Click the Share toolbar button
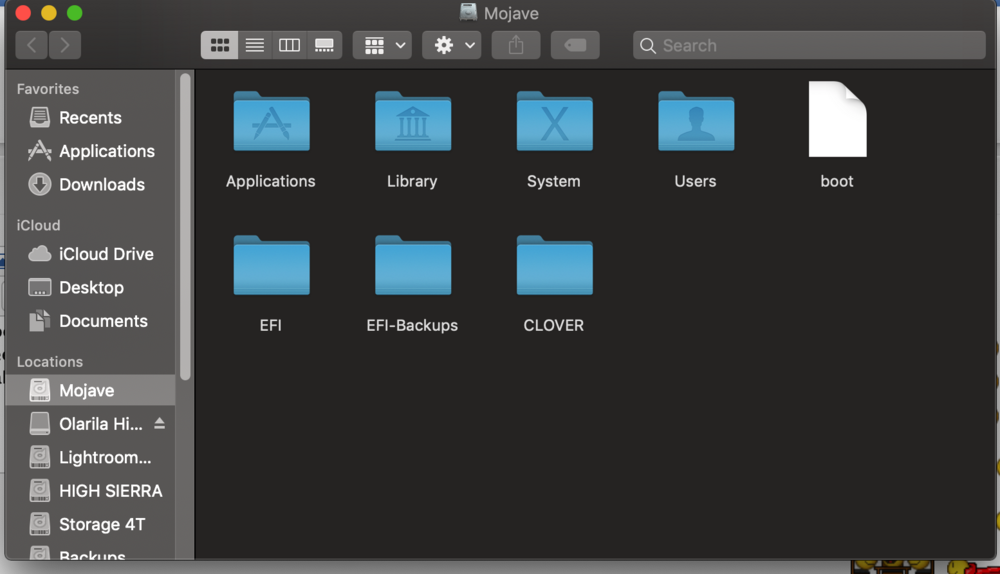 click(516, 45)
